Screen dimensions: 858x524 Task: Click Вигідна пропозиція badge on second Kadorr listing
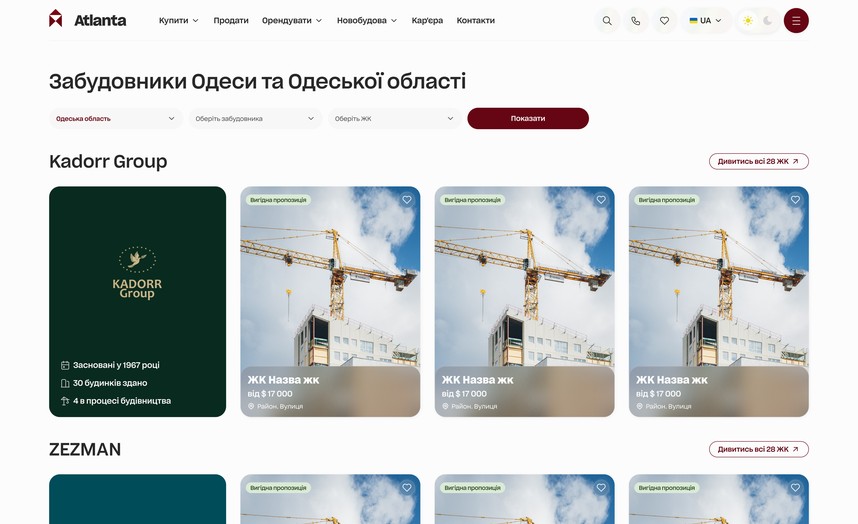pyautogui.click(x=472, y=200)
